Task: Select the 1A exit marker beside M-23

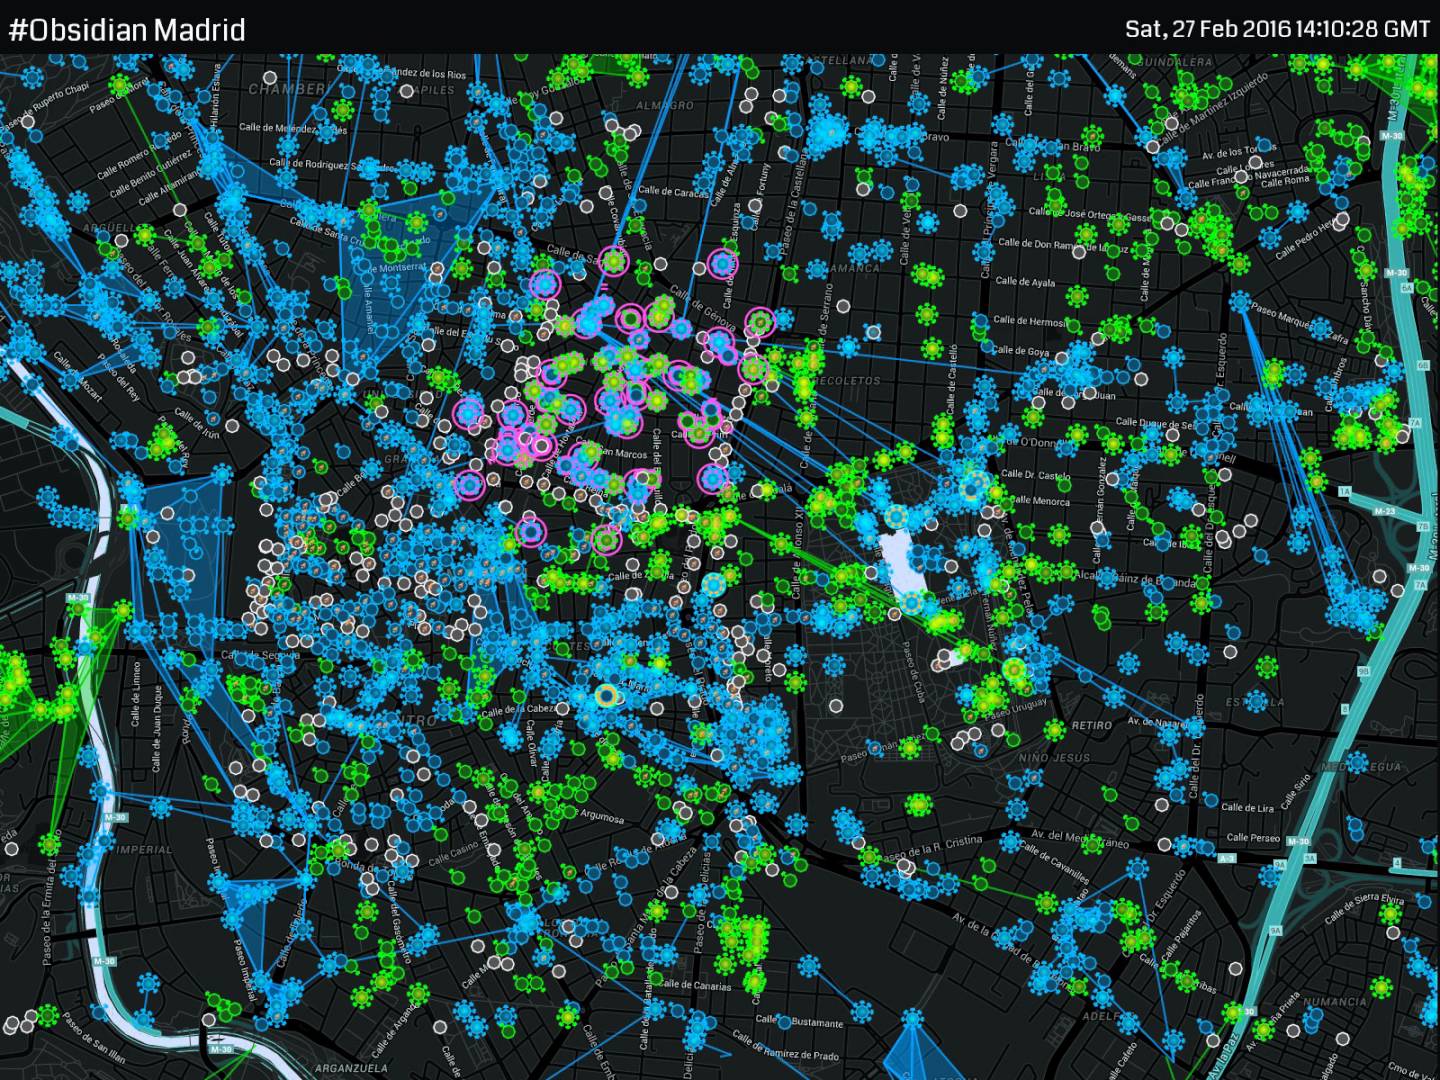Action: [x=1345, y=492]
